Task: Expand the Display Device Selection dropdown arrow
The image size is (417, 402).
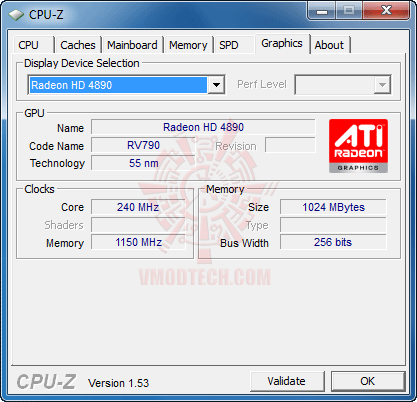Action: (x=216, y=85)
